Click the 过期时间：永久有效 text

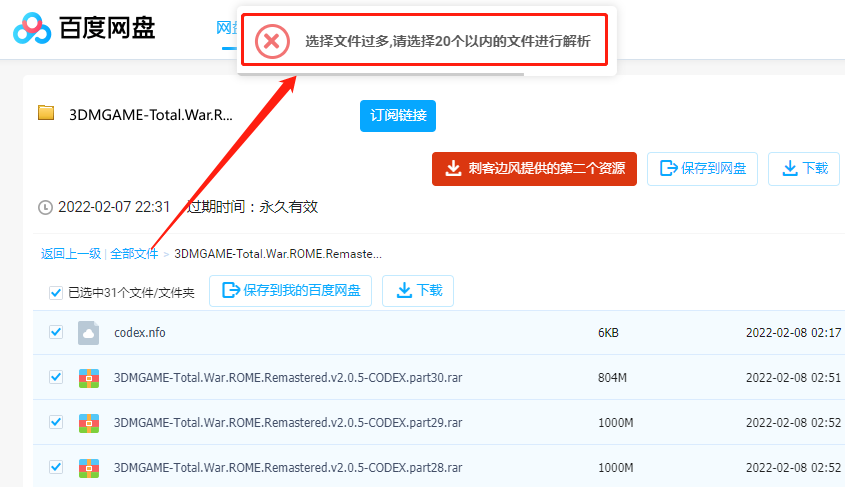point(252,207)
